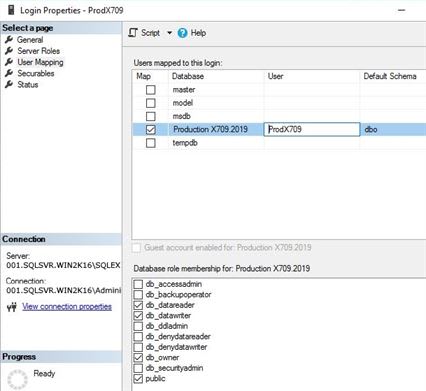Open View connection properties link

click(x=67, y=307)
